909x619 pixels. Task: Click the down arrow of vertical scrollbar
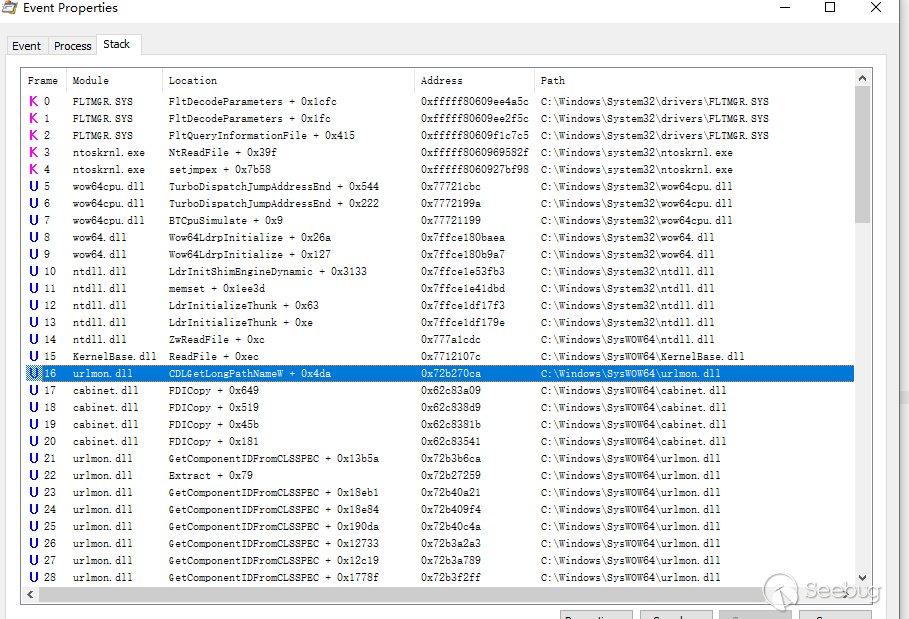click(x=863, y=578)
